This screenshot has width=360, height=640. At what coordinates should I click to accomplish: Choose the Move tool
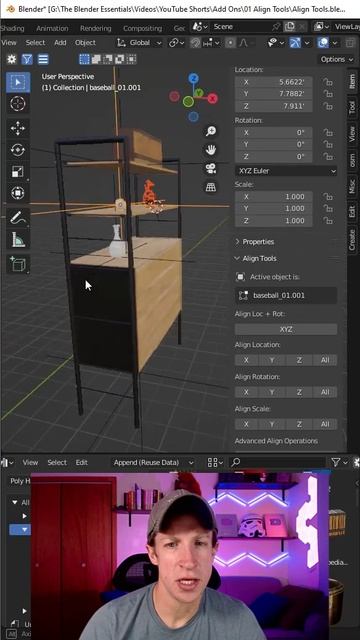tap(18, 129)
